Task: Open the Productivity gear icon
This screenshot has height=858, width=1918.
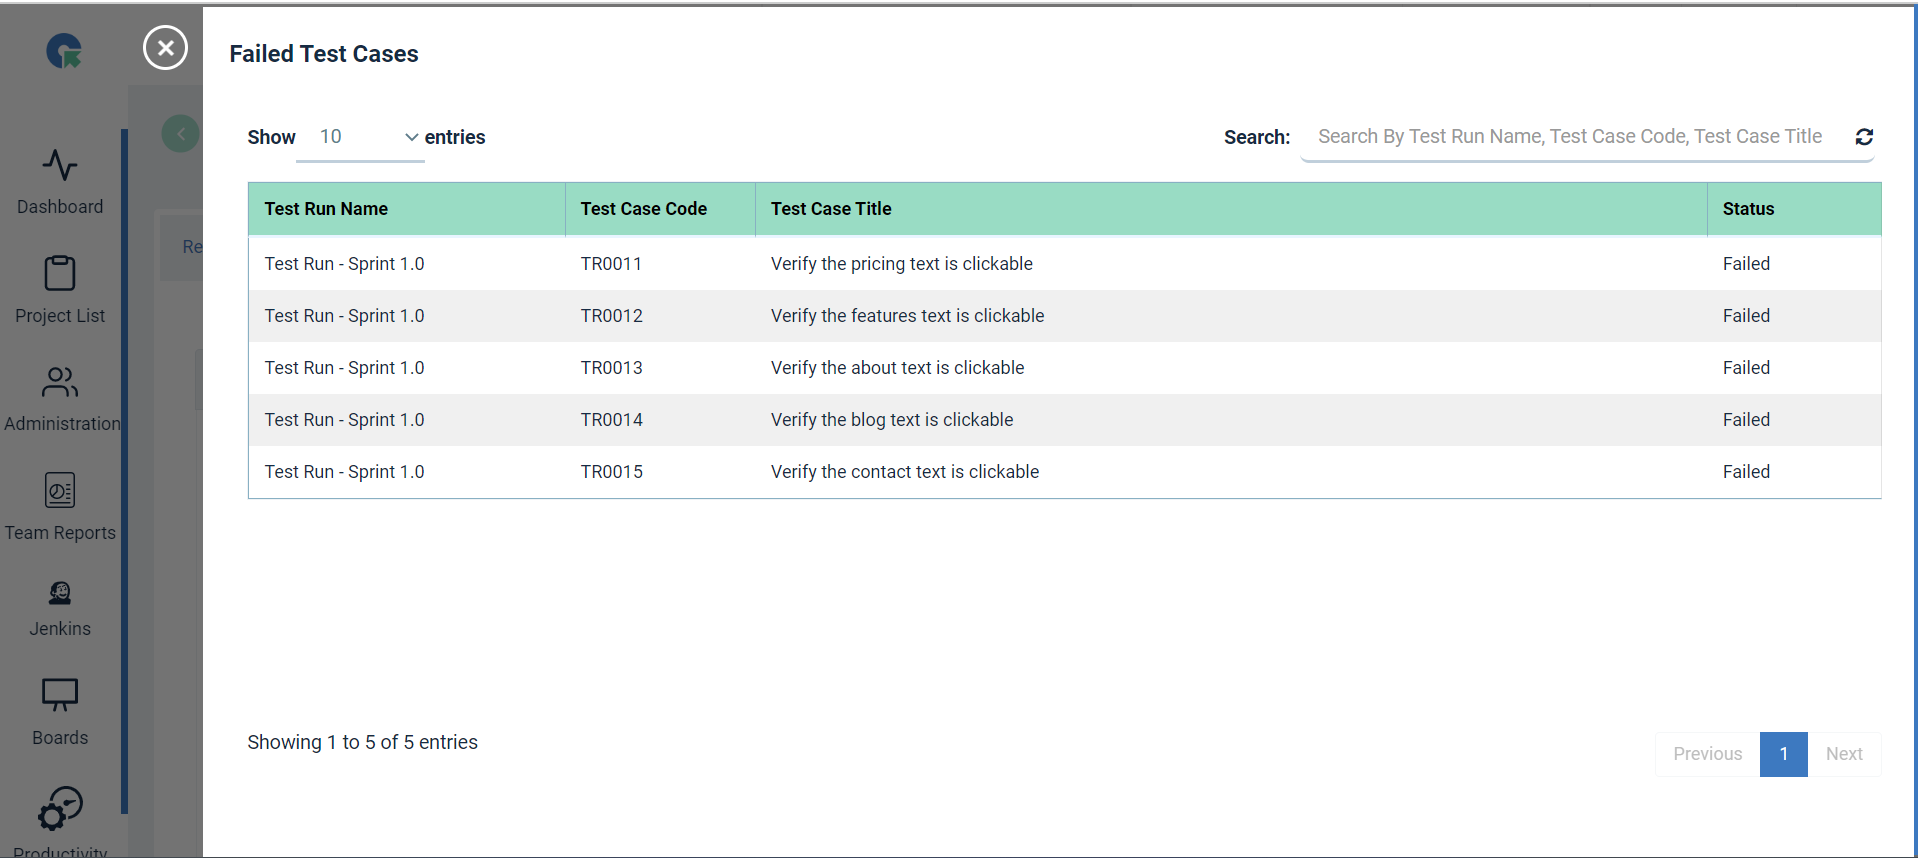Action: pyautogui.click(x=60, y=809)
